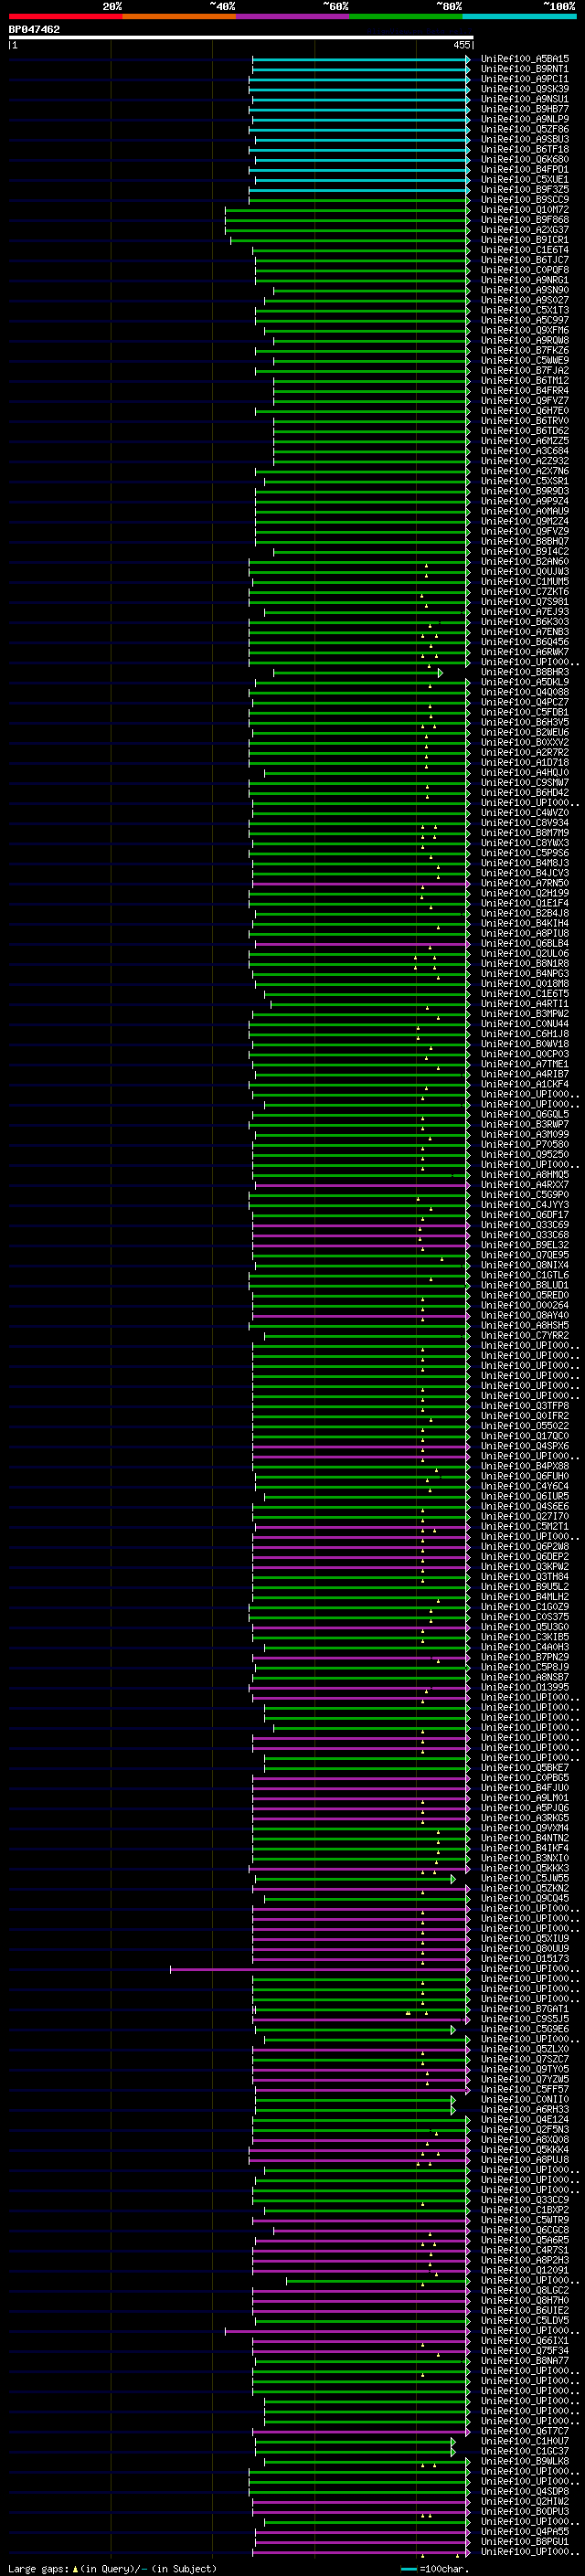Click the UniRef100_C0PQF8 entry
The height and width of the screenshot is (2576, 585).
click(525, 270)
